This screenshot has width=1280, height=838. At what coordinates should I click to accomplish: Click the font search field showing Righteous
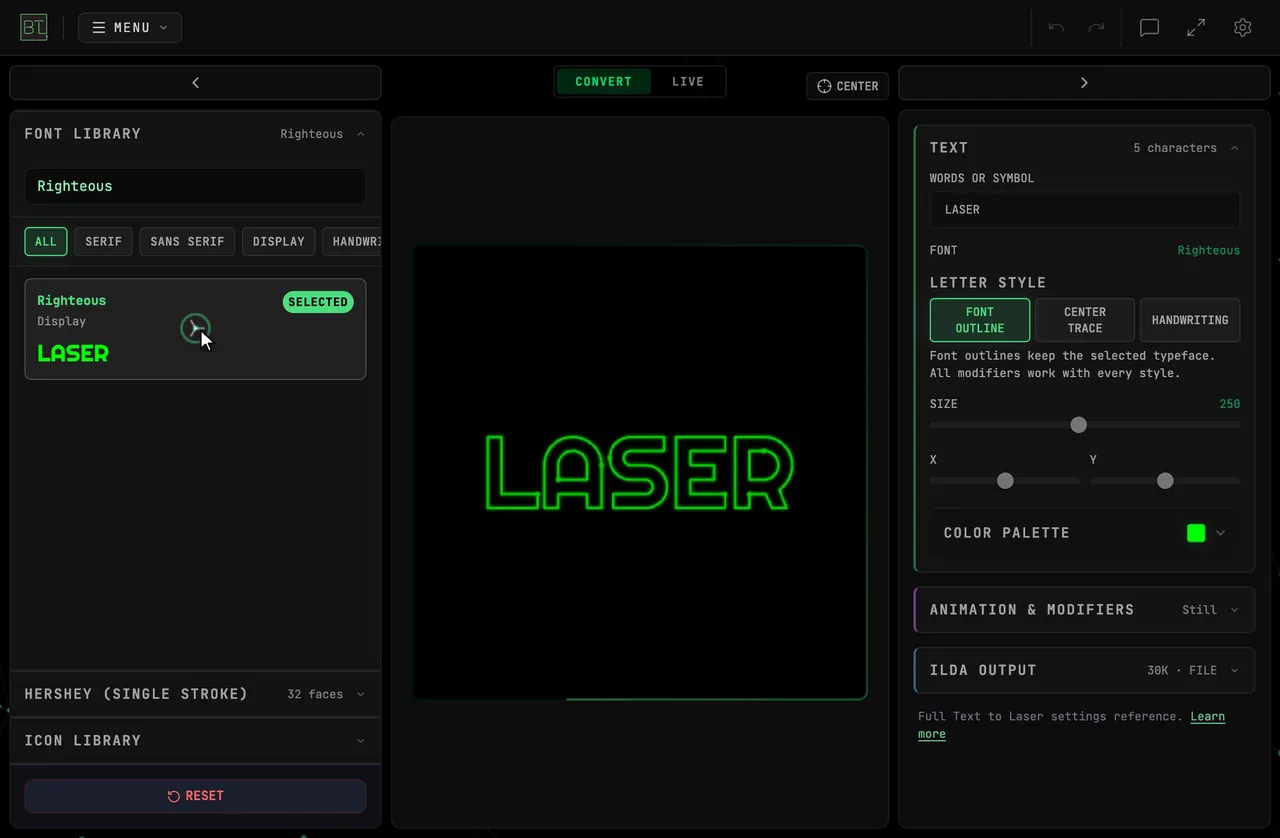click(x=195, y=186)
